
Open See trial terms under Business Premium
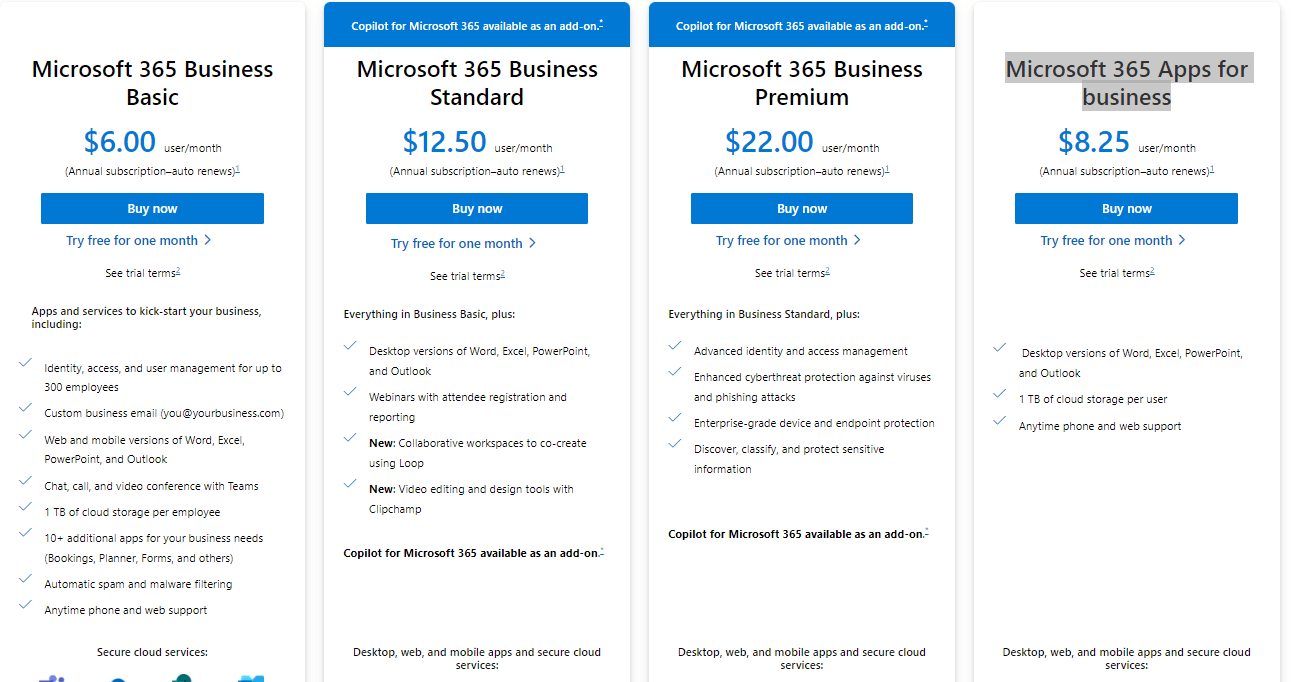pos(791,272)
